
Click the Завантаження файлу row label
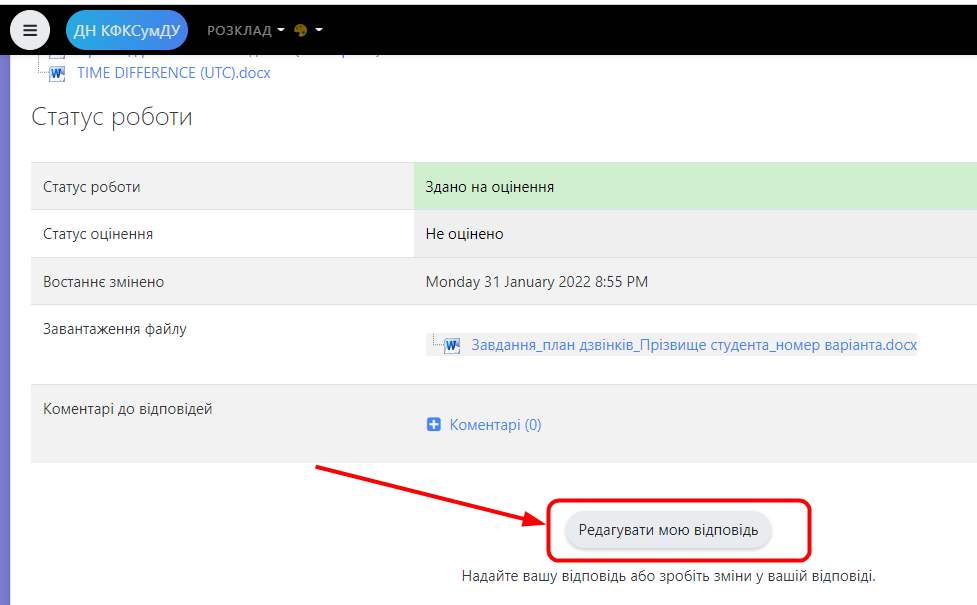115,328
